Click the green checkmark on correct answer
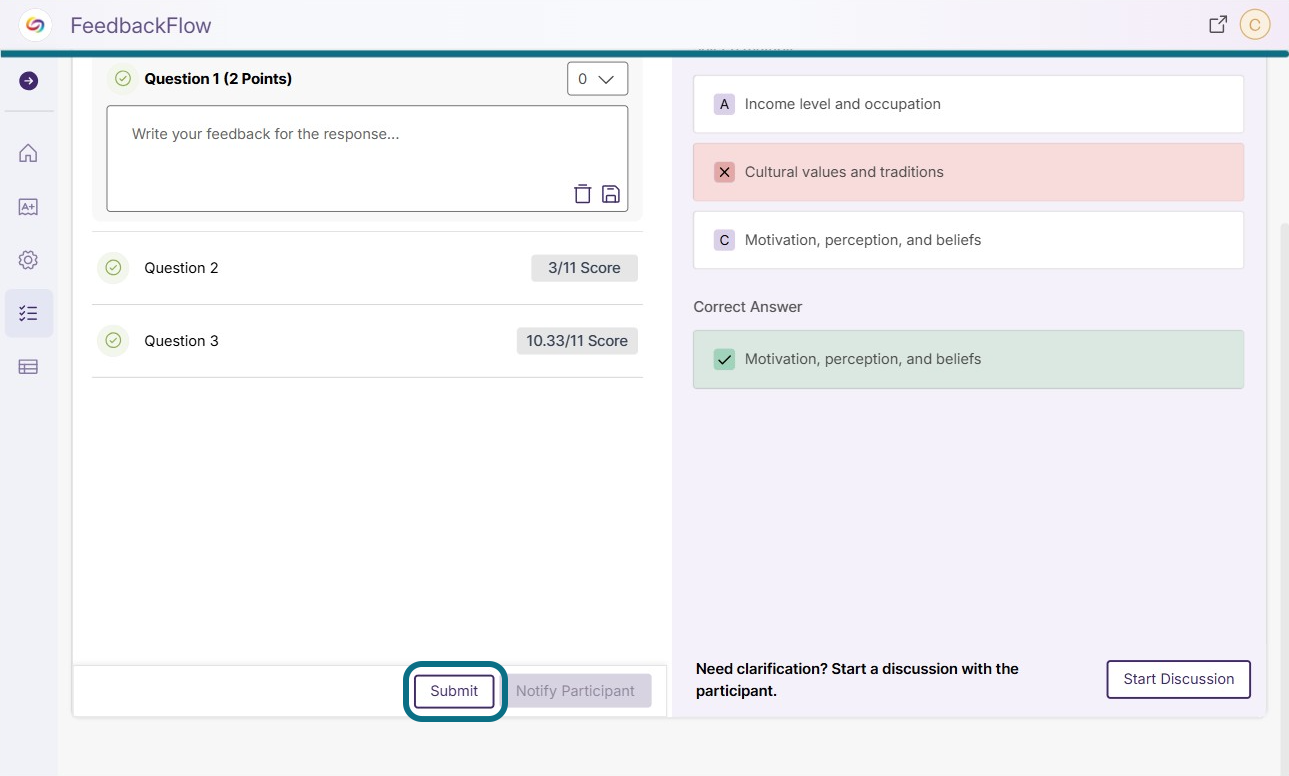This screenshot has width=1289, height=776. click(x=724, y=359)
